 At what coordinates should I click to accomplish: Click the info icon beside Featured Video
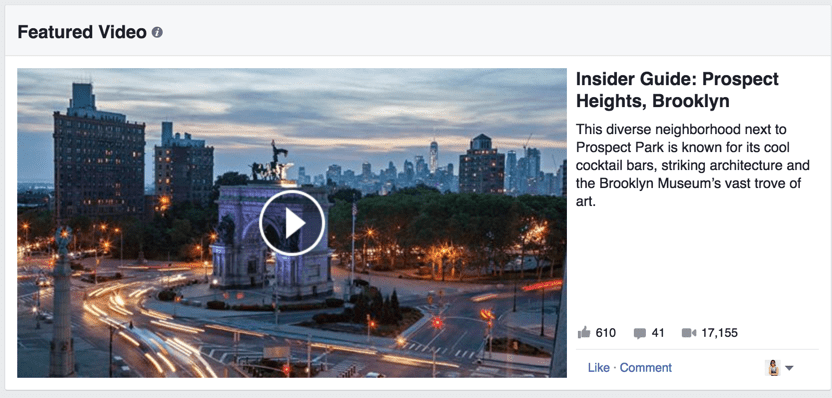pyautogui.click(x=157, y=32)
